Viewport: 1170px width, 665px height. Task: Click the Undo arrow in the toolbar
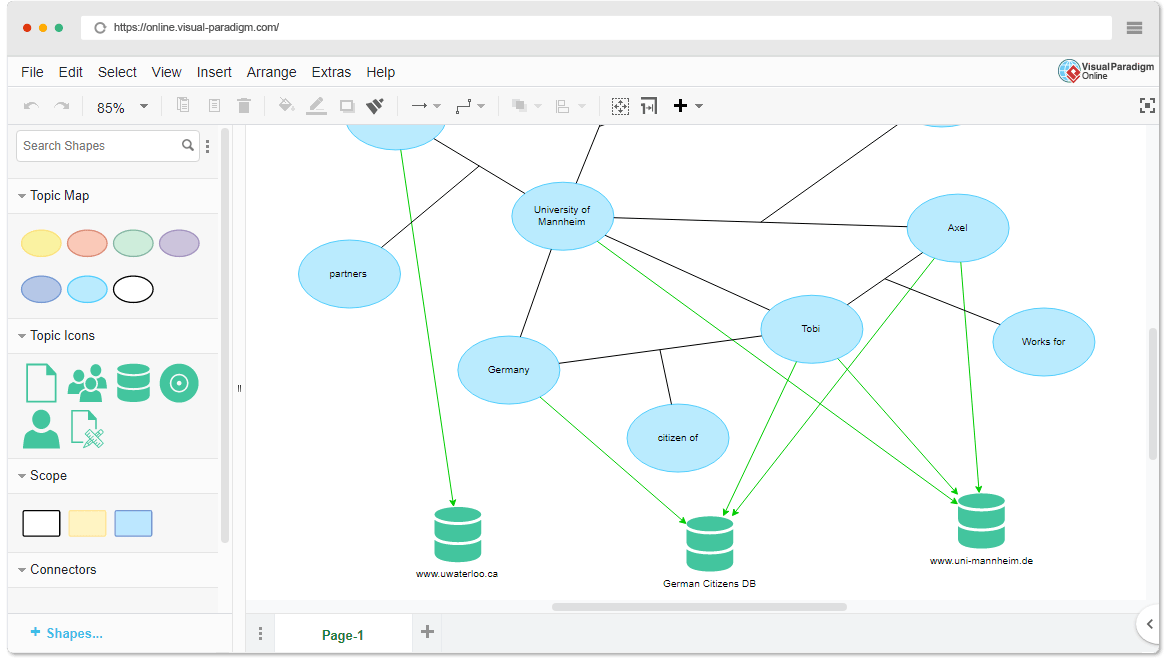30,105
